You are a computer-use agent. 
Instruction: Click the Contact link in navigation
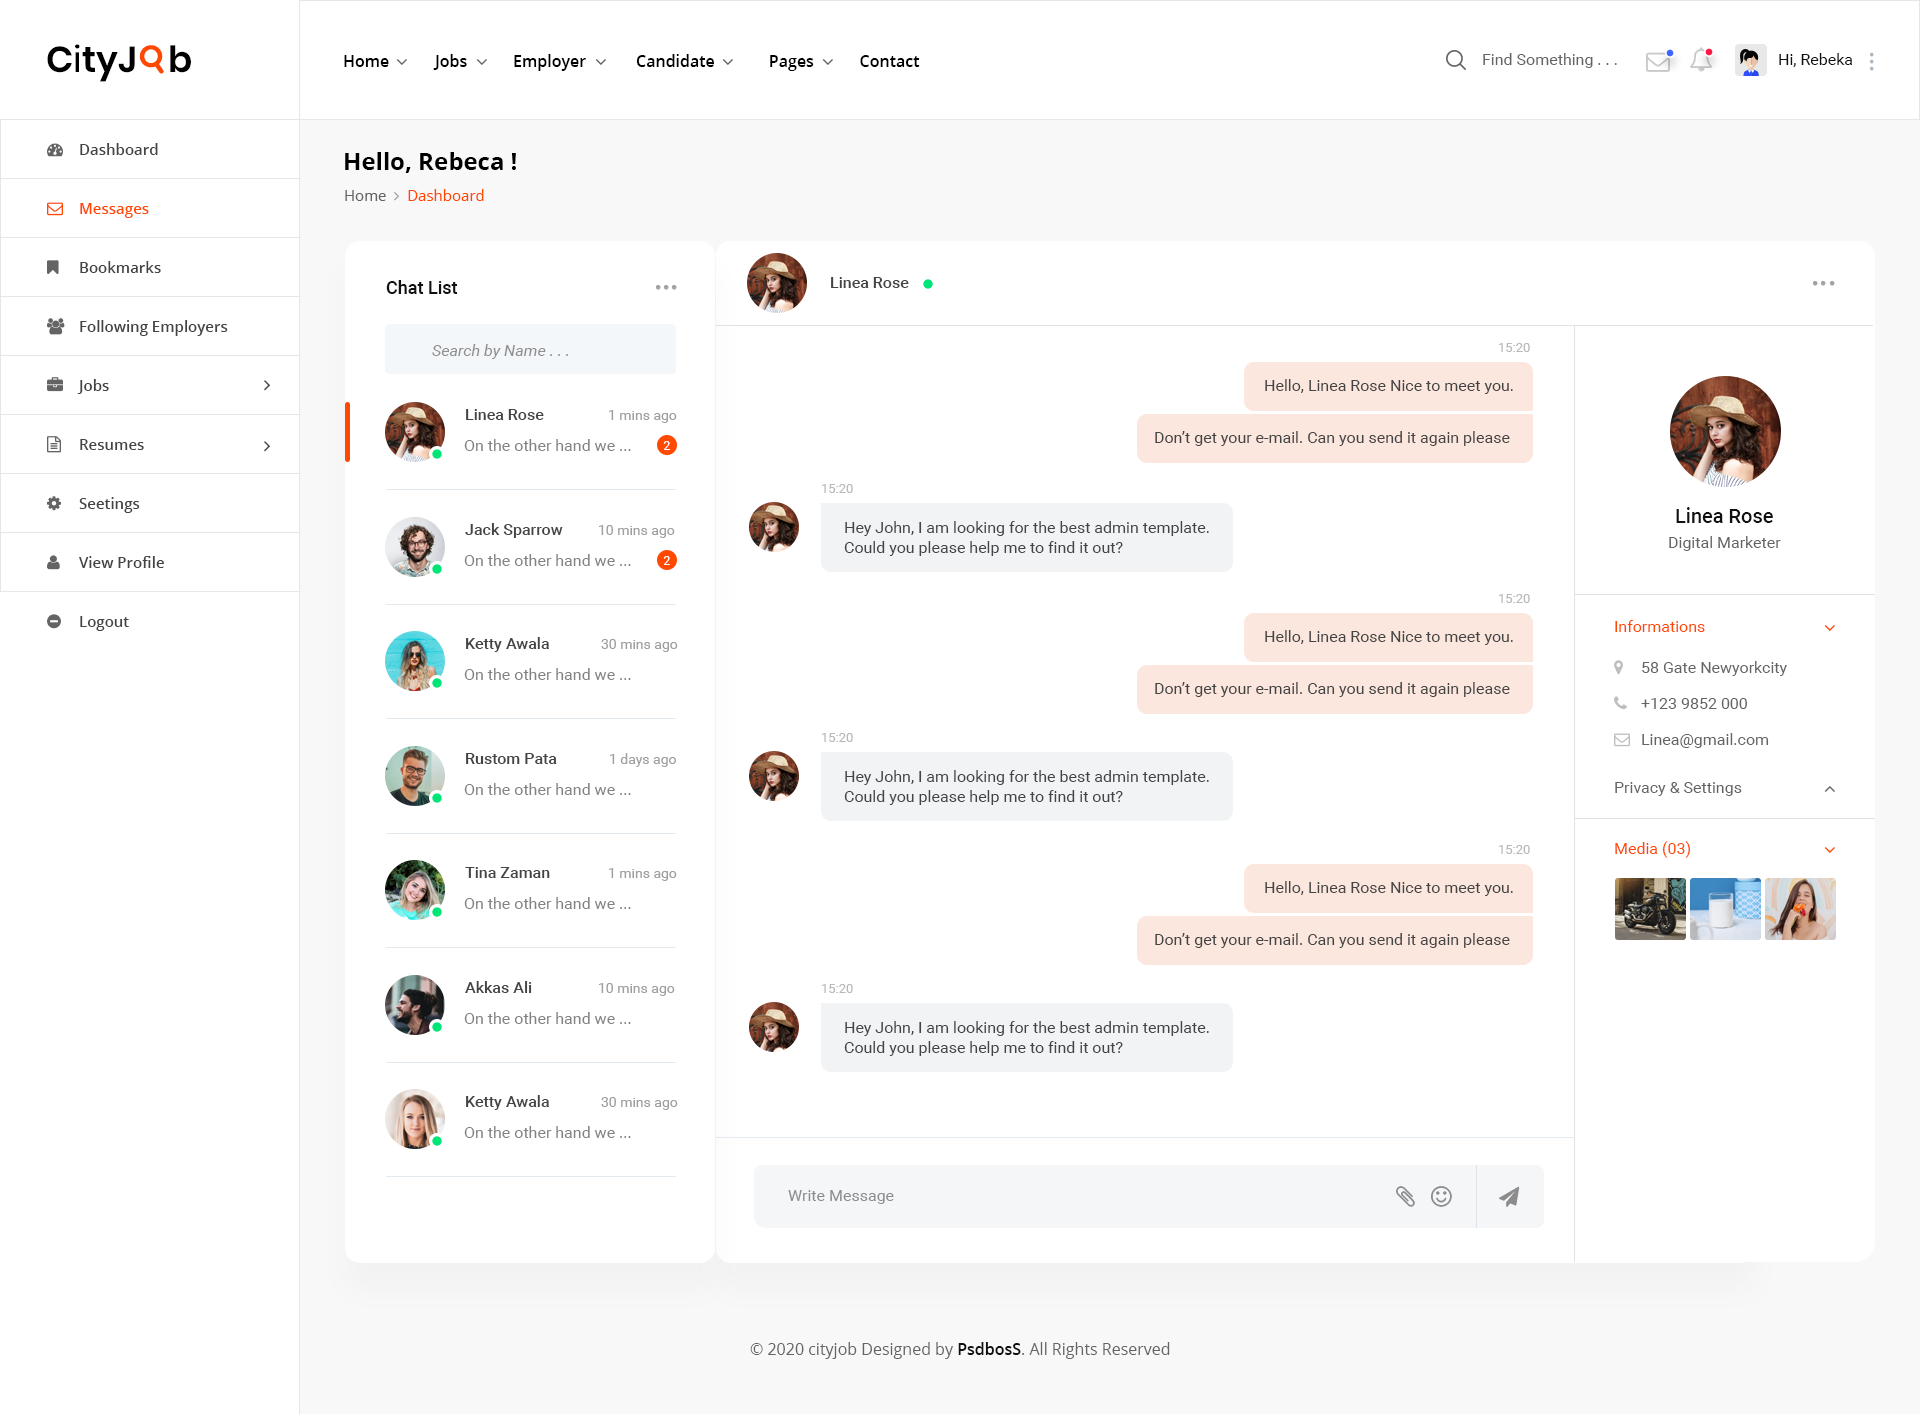point(889,61)
